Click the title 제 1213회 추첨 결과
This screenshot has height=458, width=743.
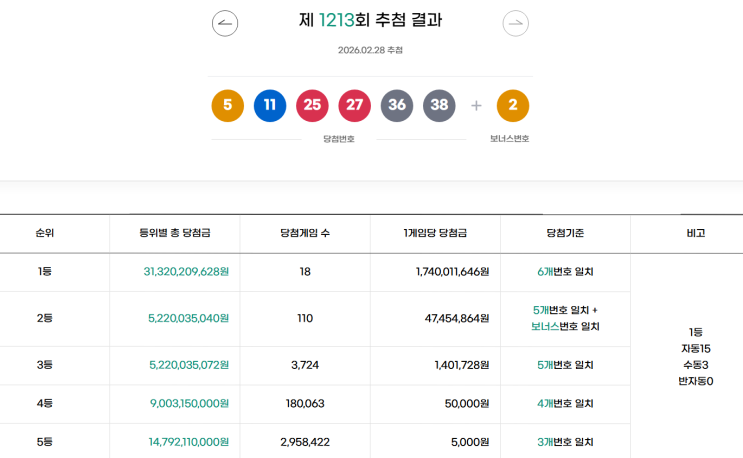[x=370, y=20]
